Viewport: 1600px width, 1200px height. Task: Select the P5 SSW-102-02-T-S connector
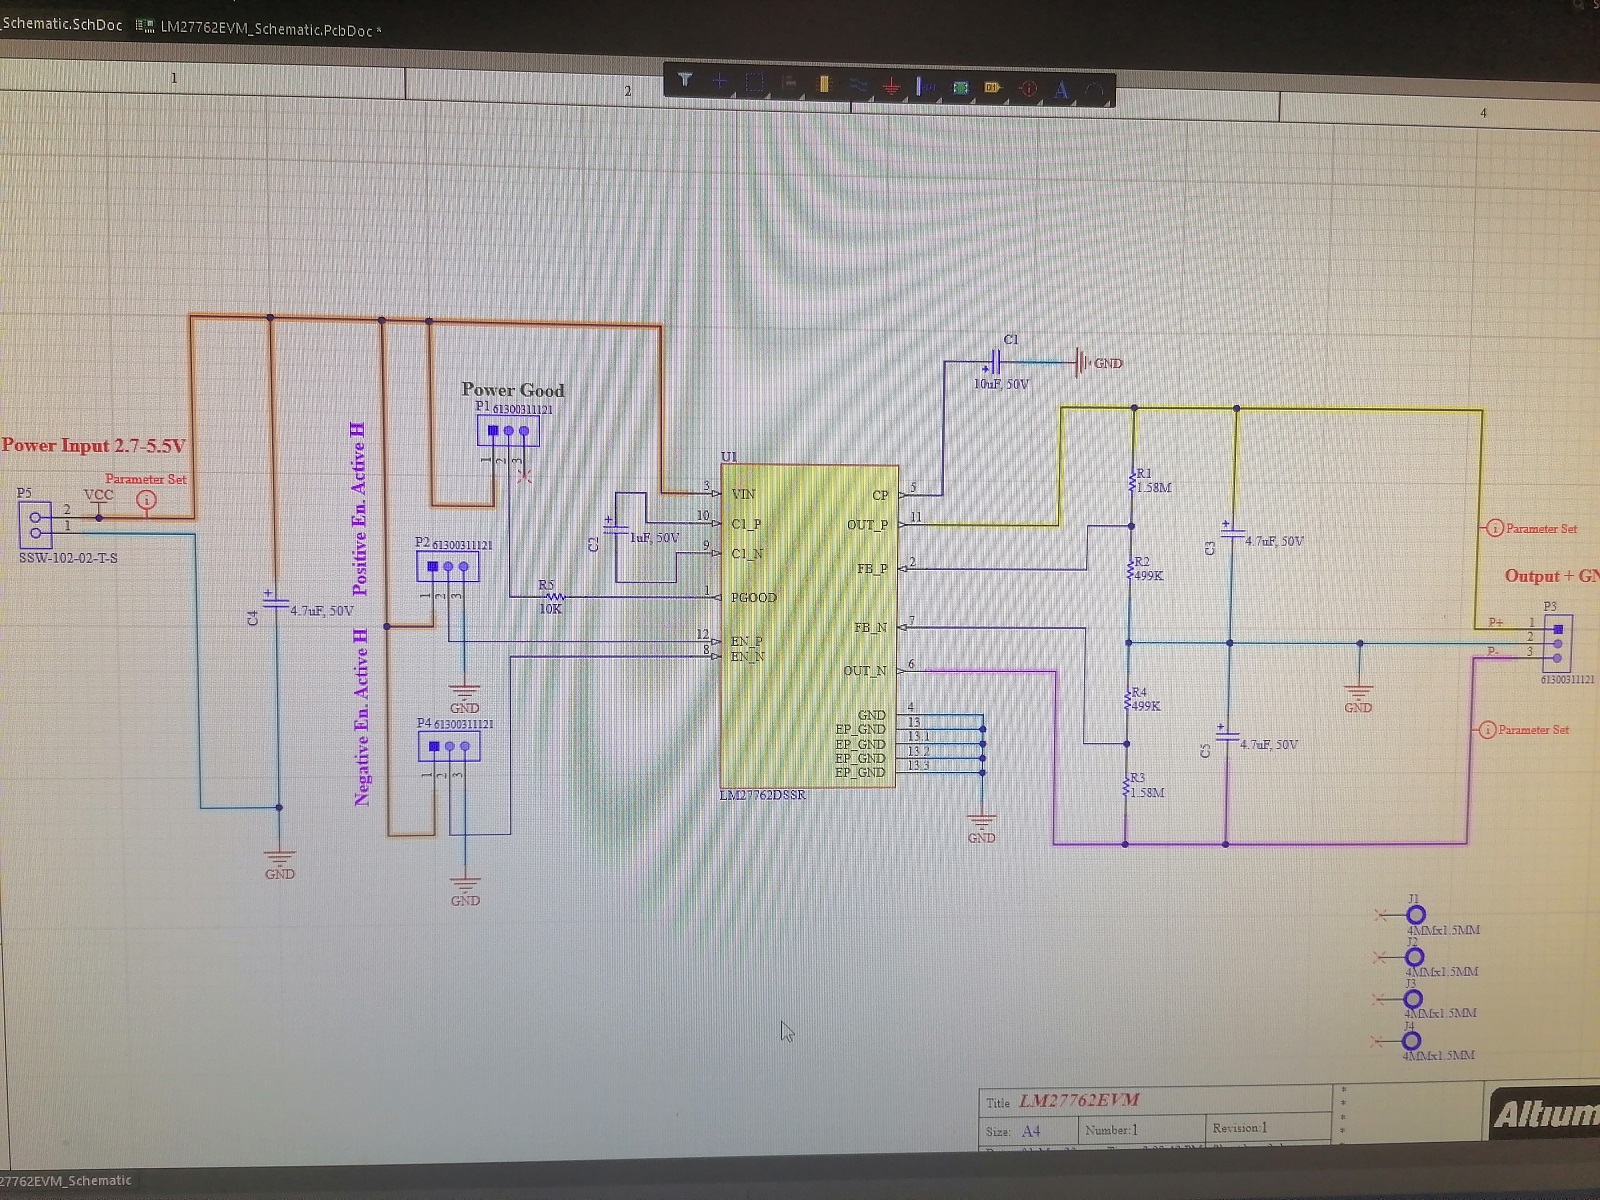35,524
